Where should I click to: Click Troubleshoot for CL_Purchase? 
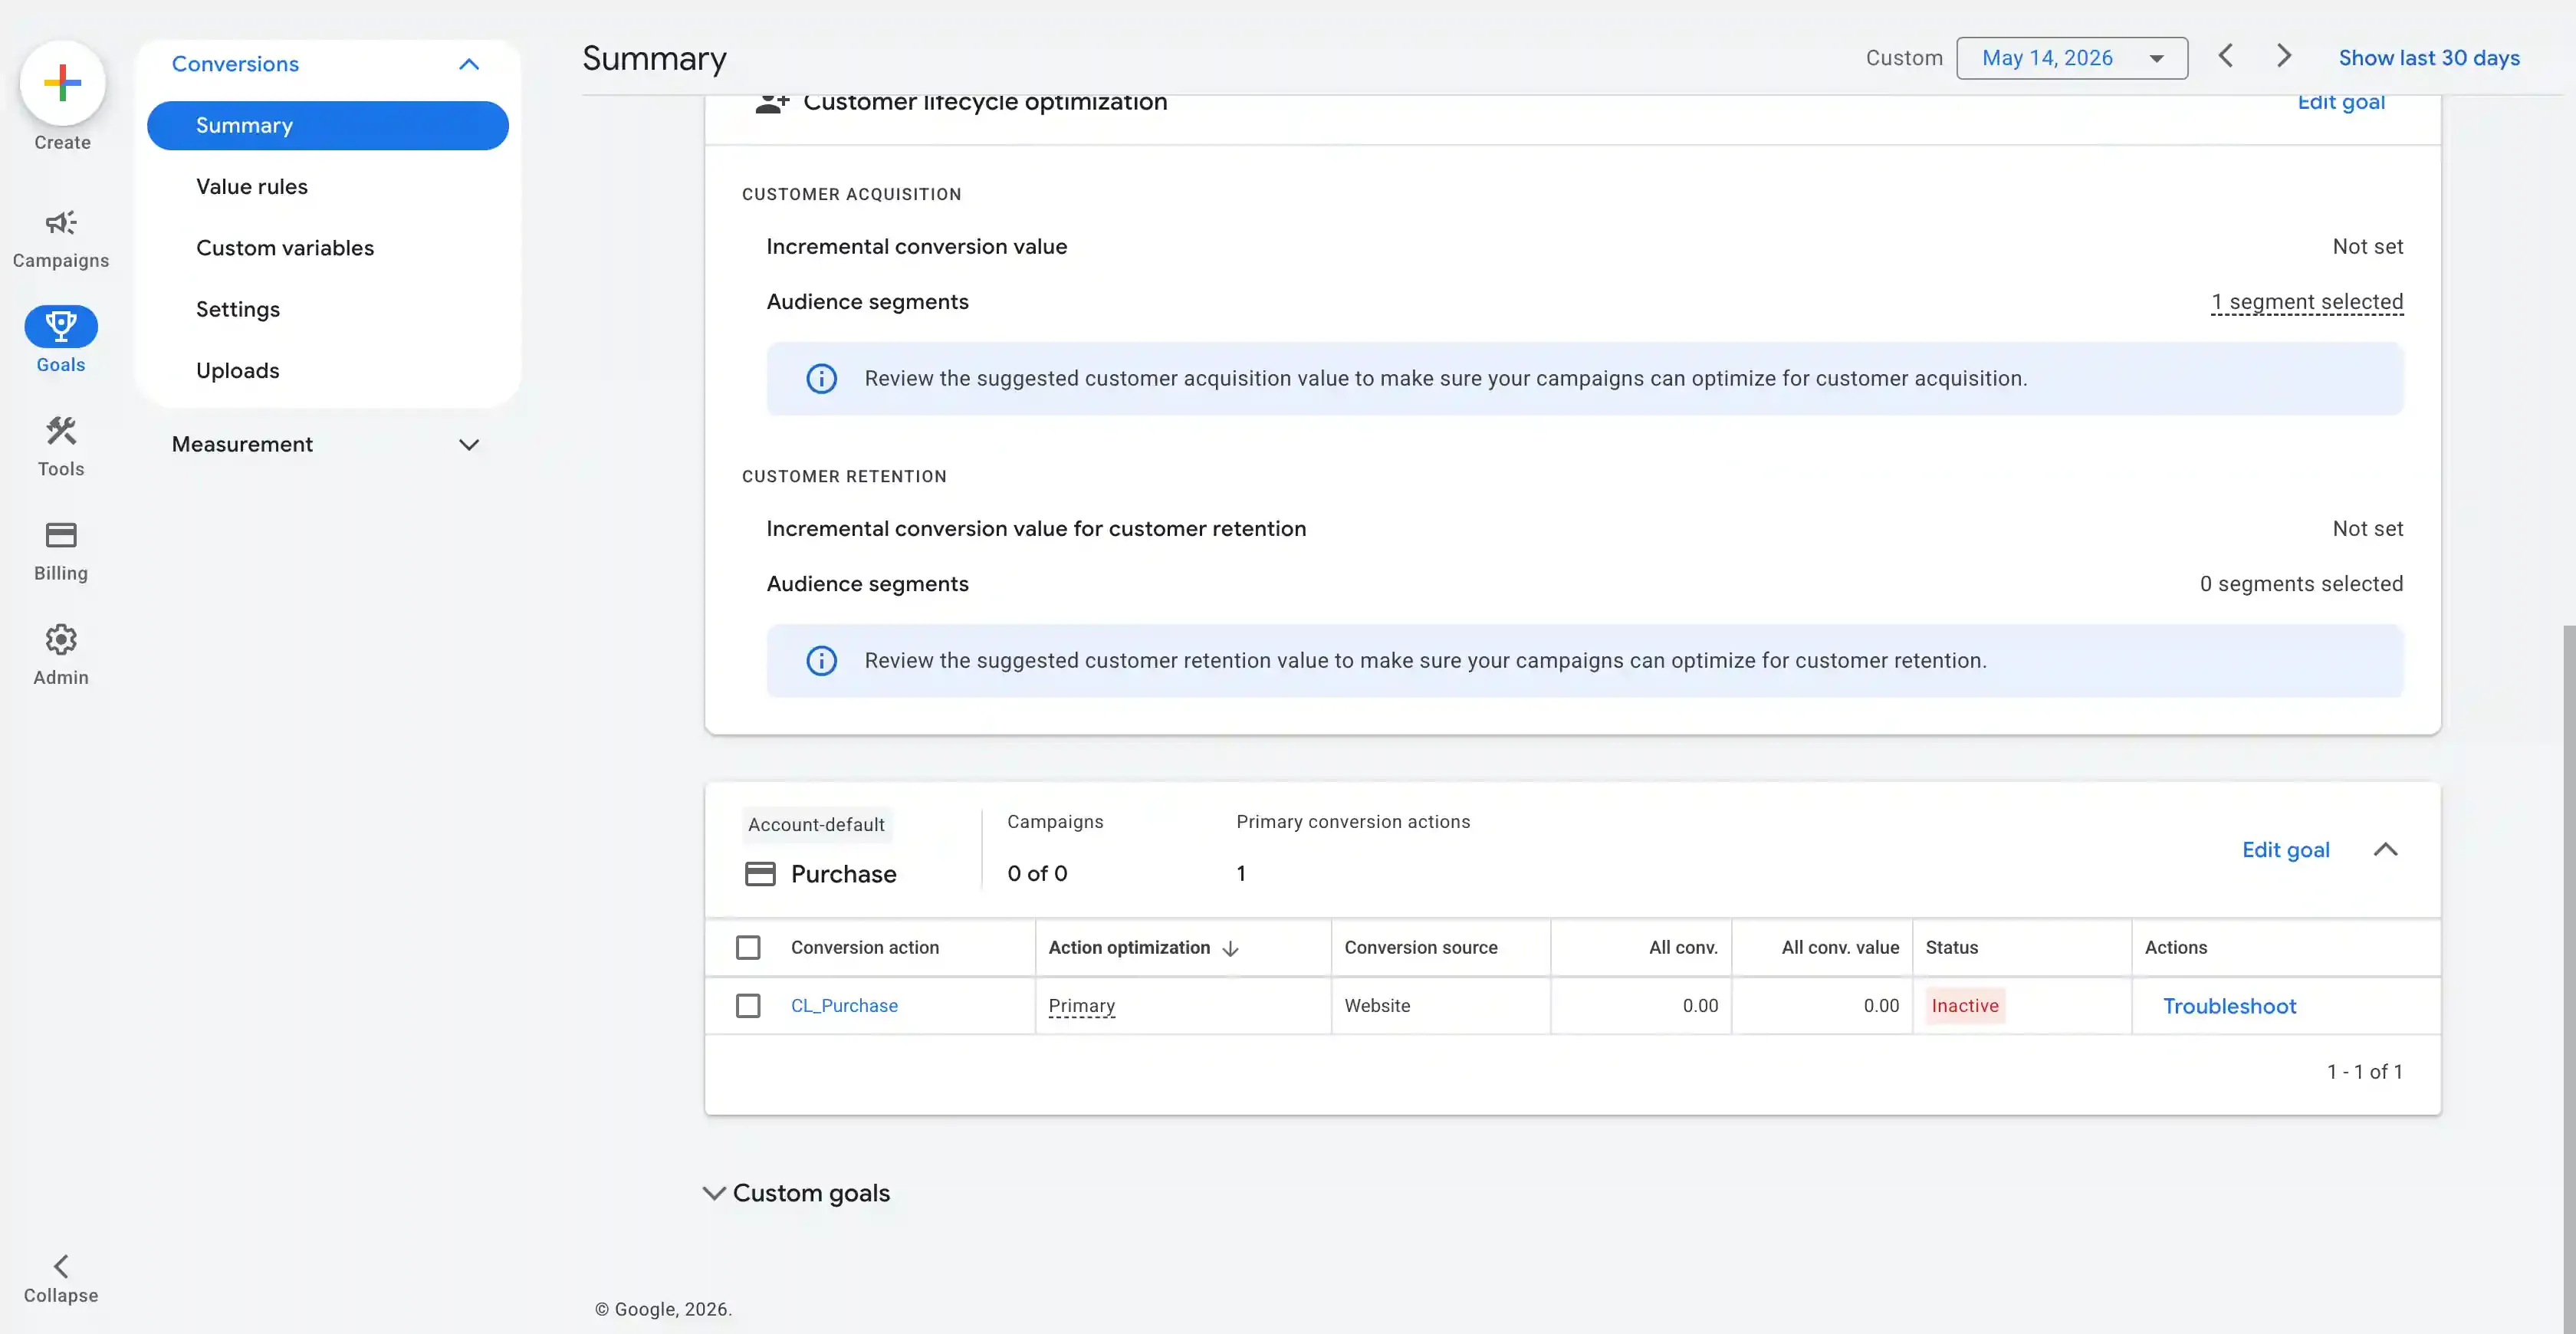tap(2230, 1007)
